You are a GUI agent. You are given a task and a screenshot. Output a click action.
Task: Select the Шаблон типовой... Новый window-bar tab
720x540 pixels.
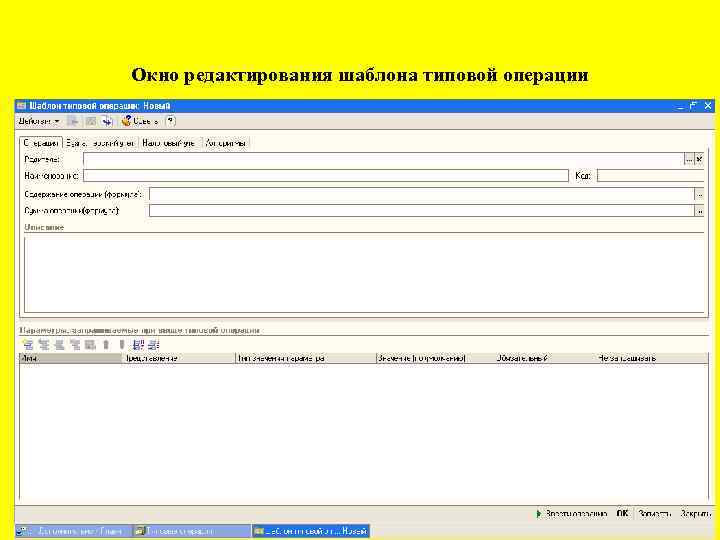tap(311, 531)
